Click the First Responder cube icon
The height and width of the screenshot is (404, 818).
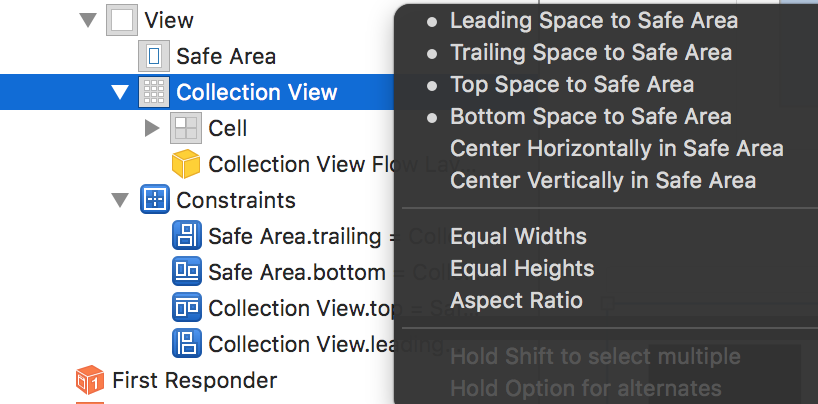pos(90,380)
